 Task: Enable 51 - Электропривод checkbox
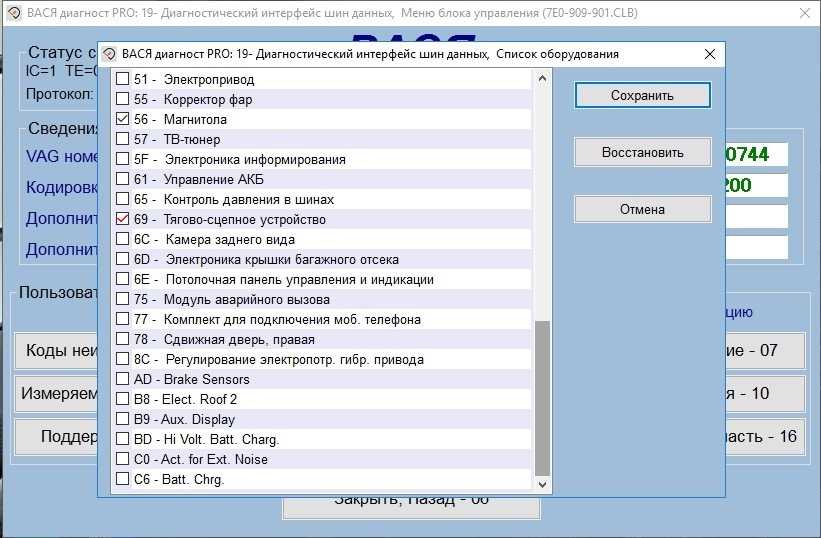tap(122, 79)
